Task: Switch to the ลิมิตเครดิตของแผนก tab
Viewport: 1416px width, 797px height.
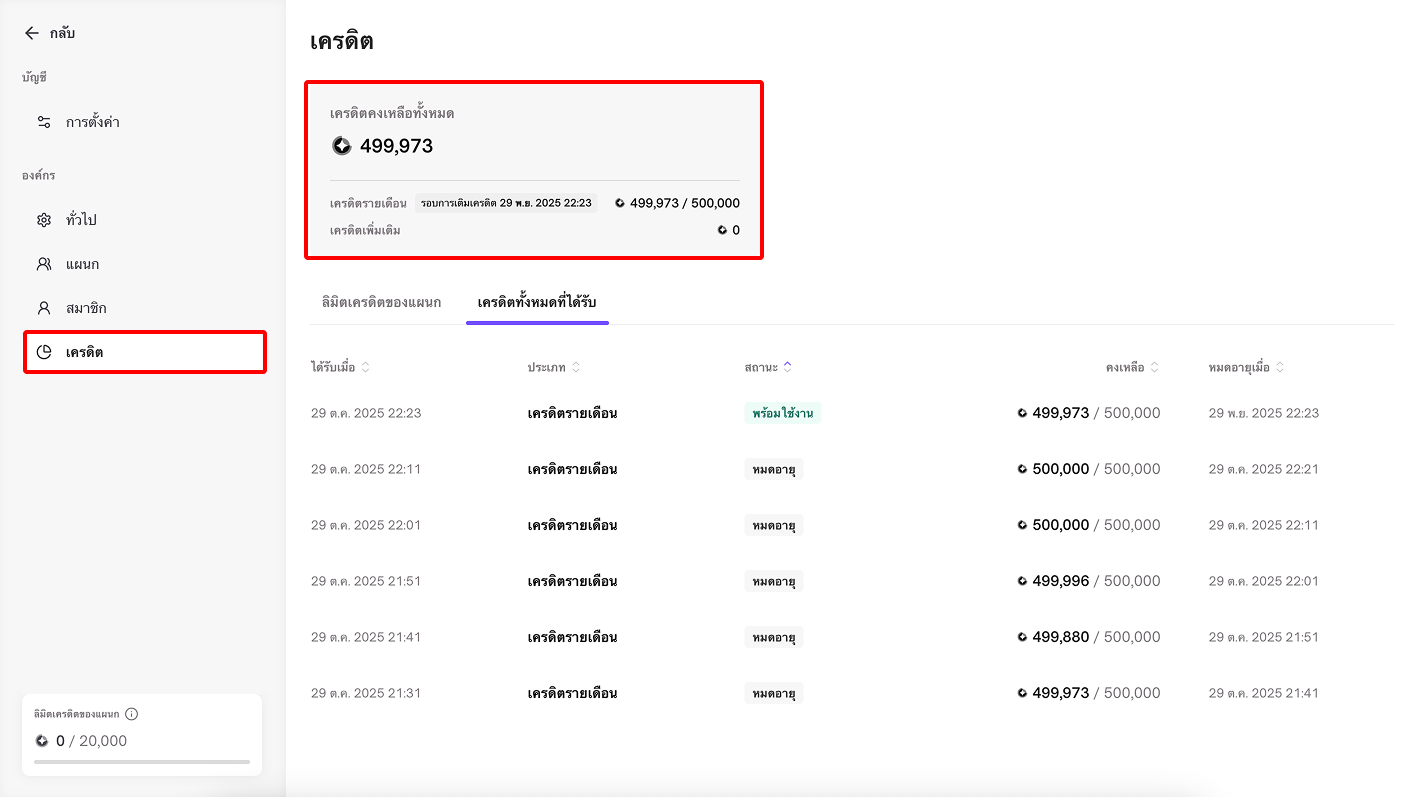Action: [x=381, y=302]
